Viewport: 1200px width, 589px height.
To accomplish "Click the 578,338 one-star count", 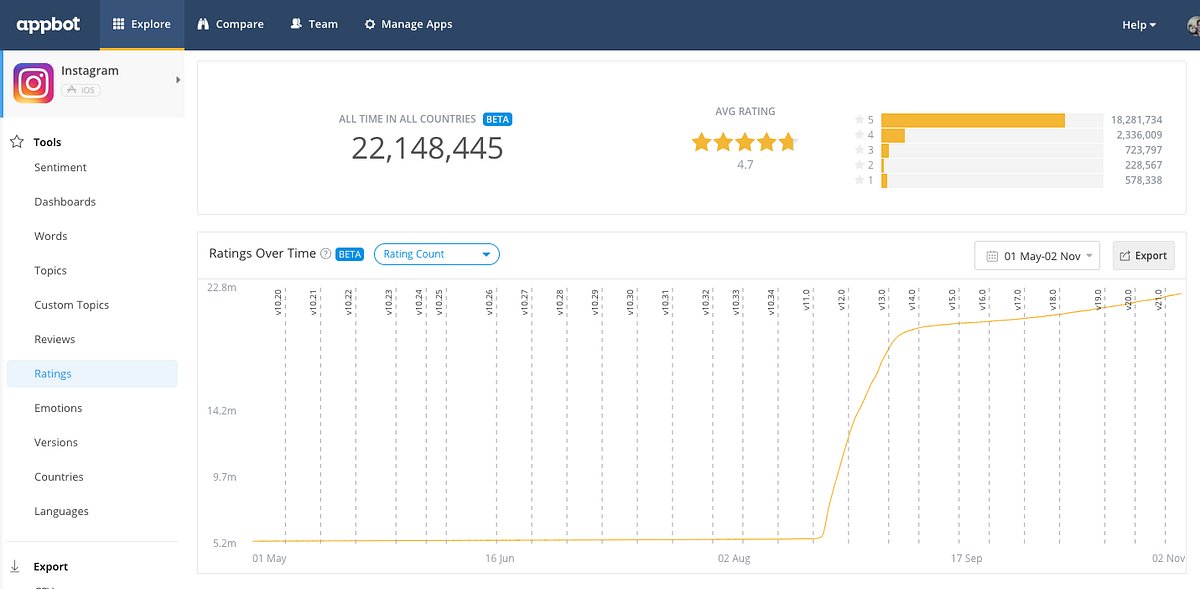I will pyautogui.click(x=1143, y=180).
